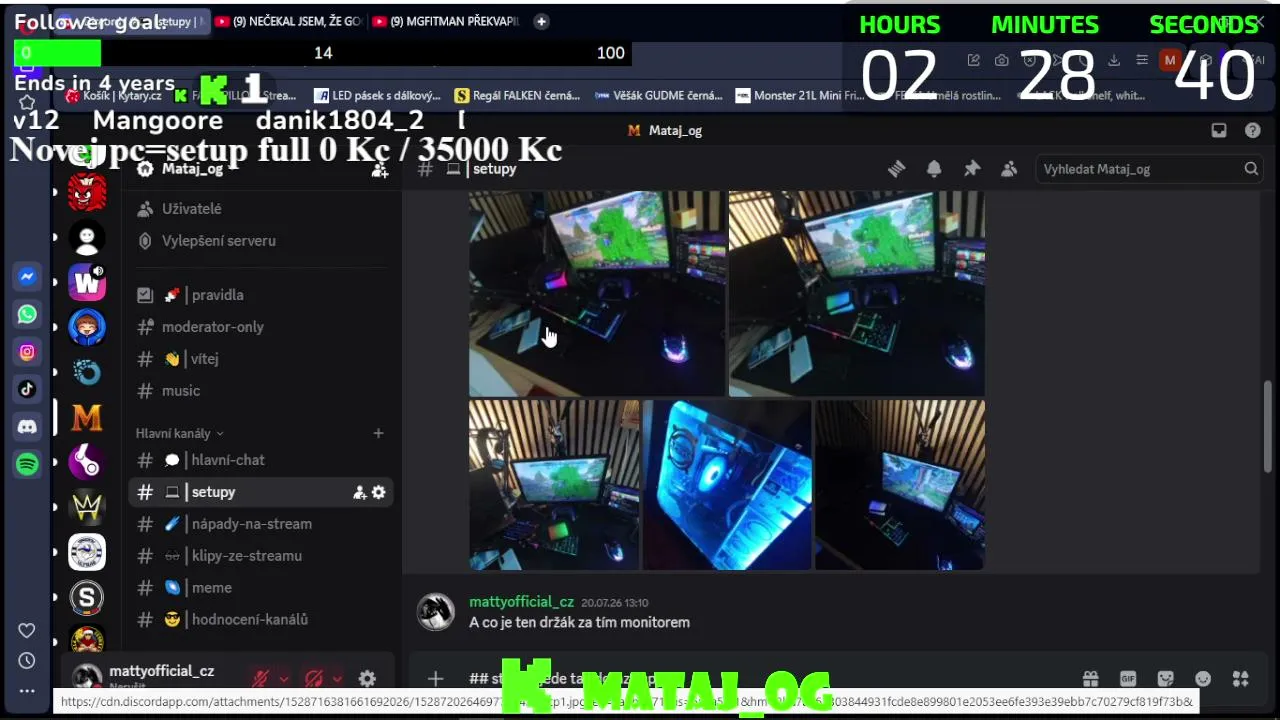Open a new browser tab
This screenshot has height=720, width=1280.
point(541,21)
